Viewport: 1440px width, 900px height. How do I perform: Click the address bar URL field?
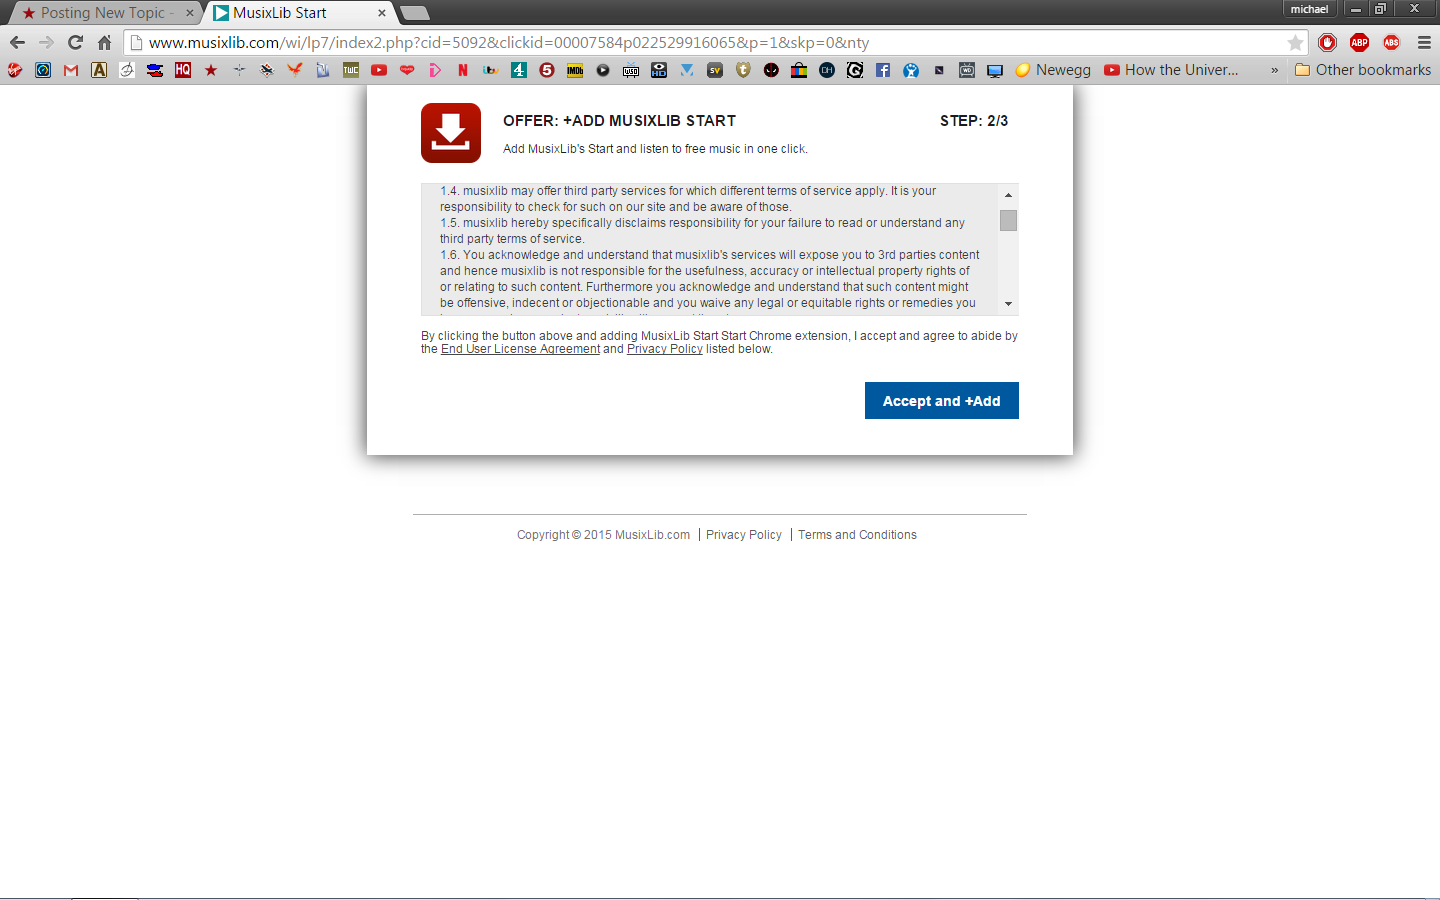click(715, 42)
